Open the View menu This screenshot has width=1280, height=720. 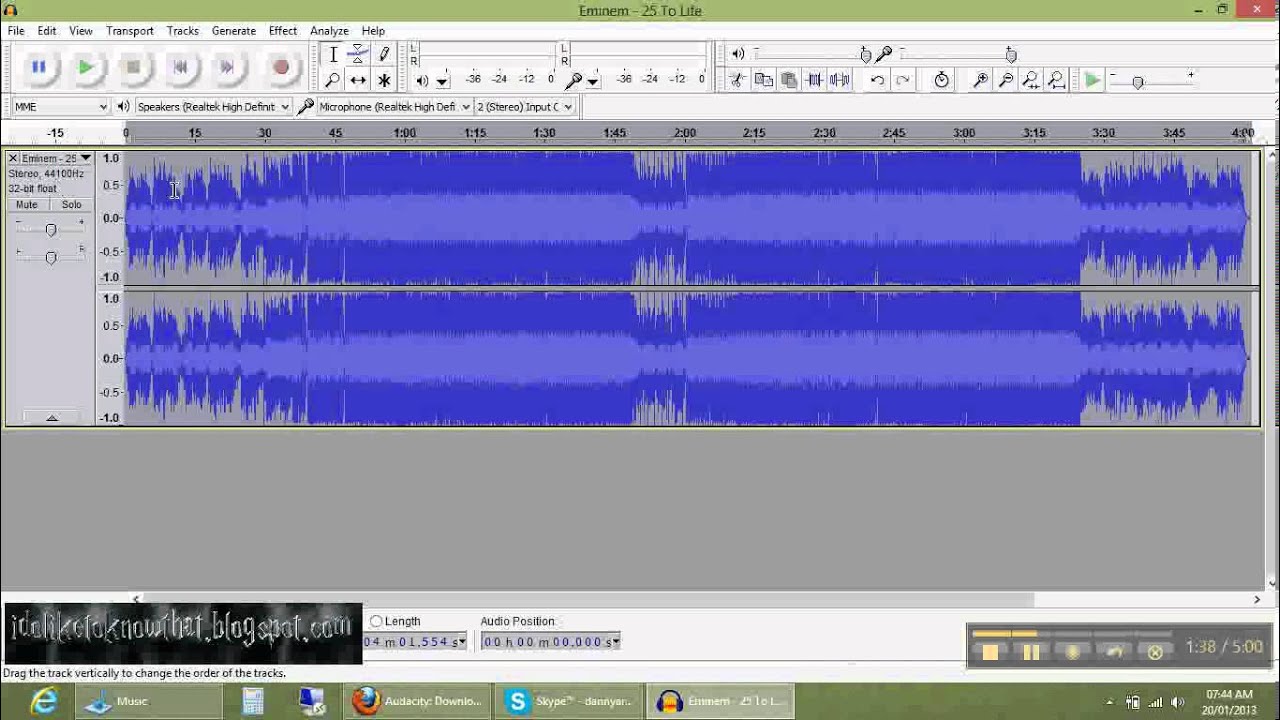click(81, 31)
